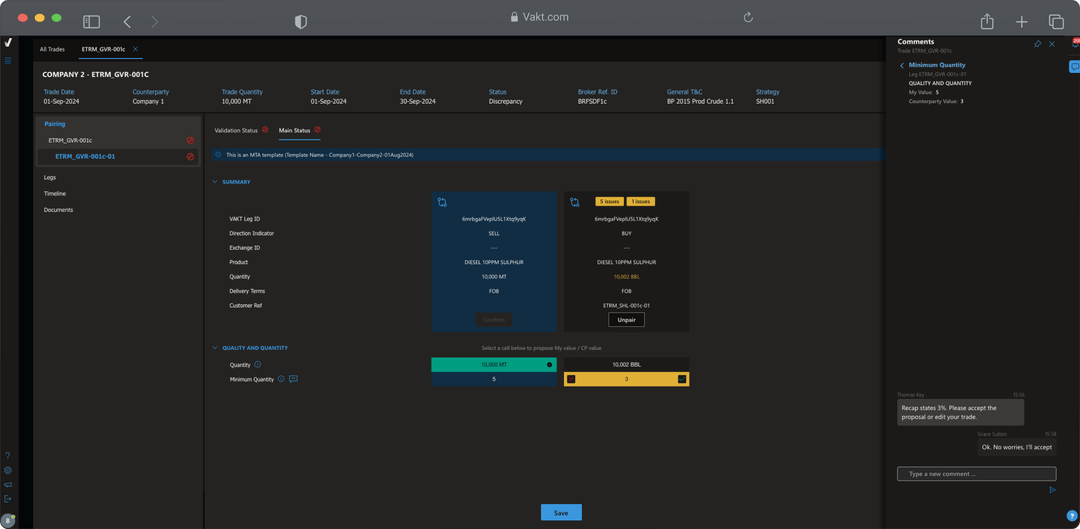Viewport: 1080px width, 529px height.
Task: Click the info icon beside Quantity
Action: (258, 365)
